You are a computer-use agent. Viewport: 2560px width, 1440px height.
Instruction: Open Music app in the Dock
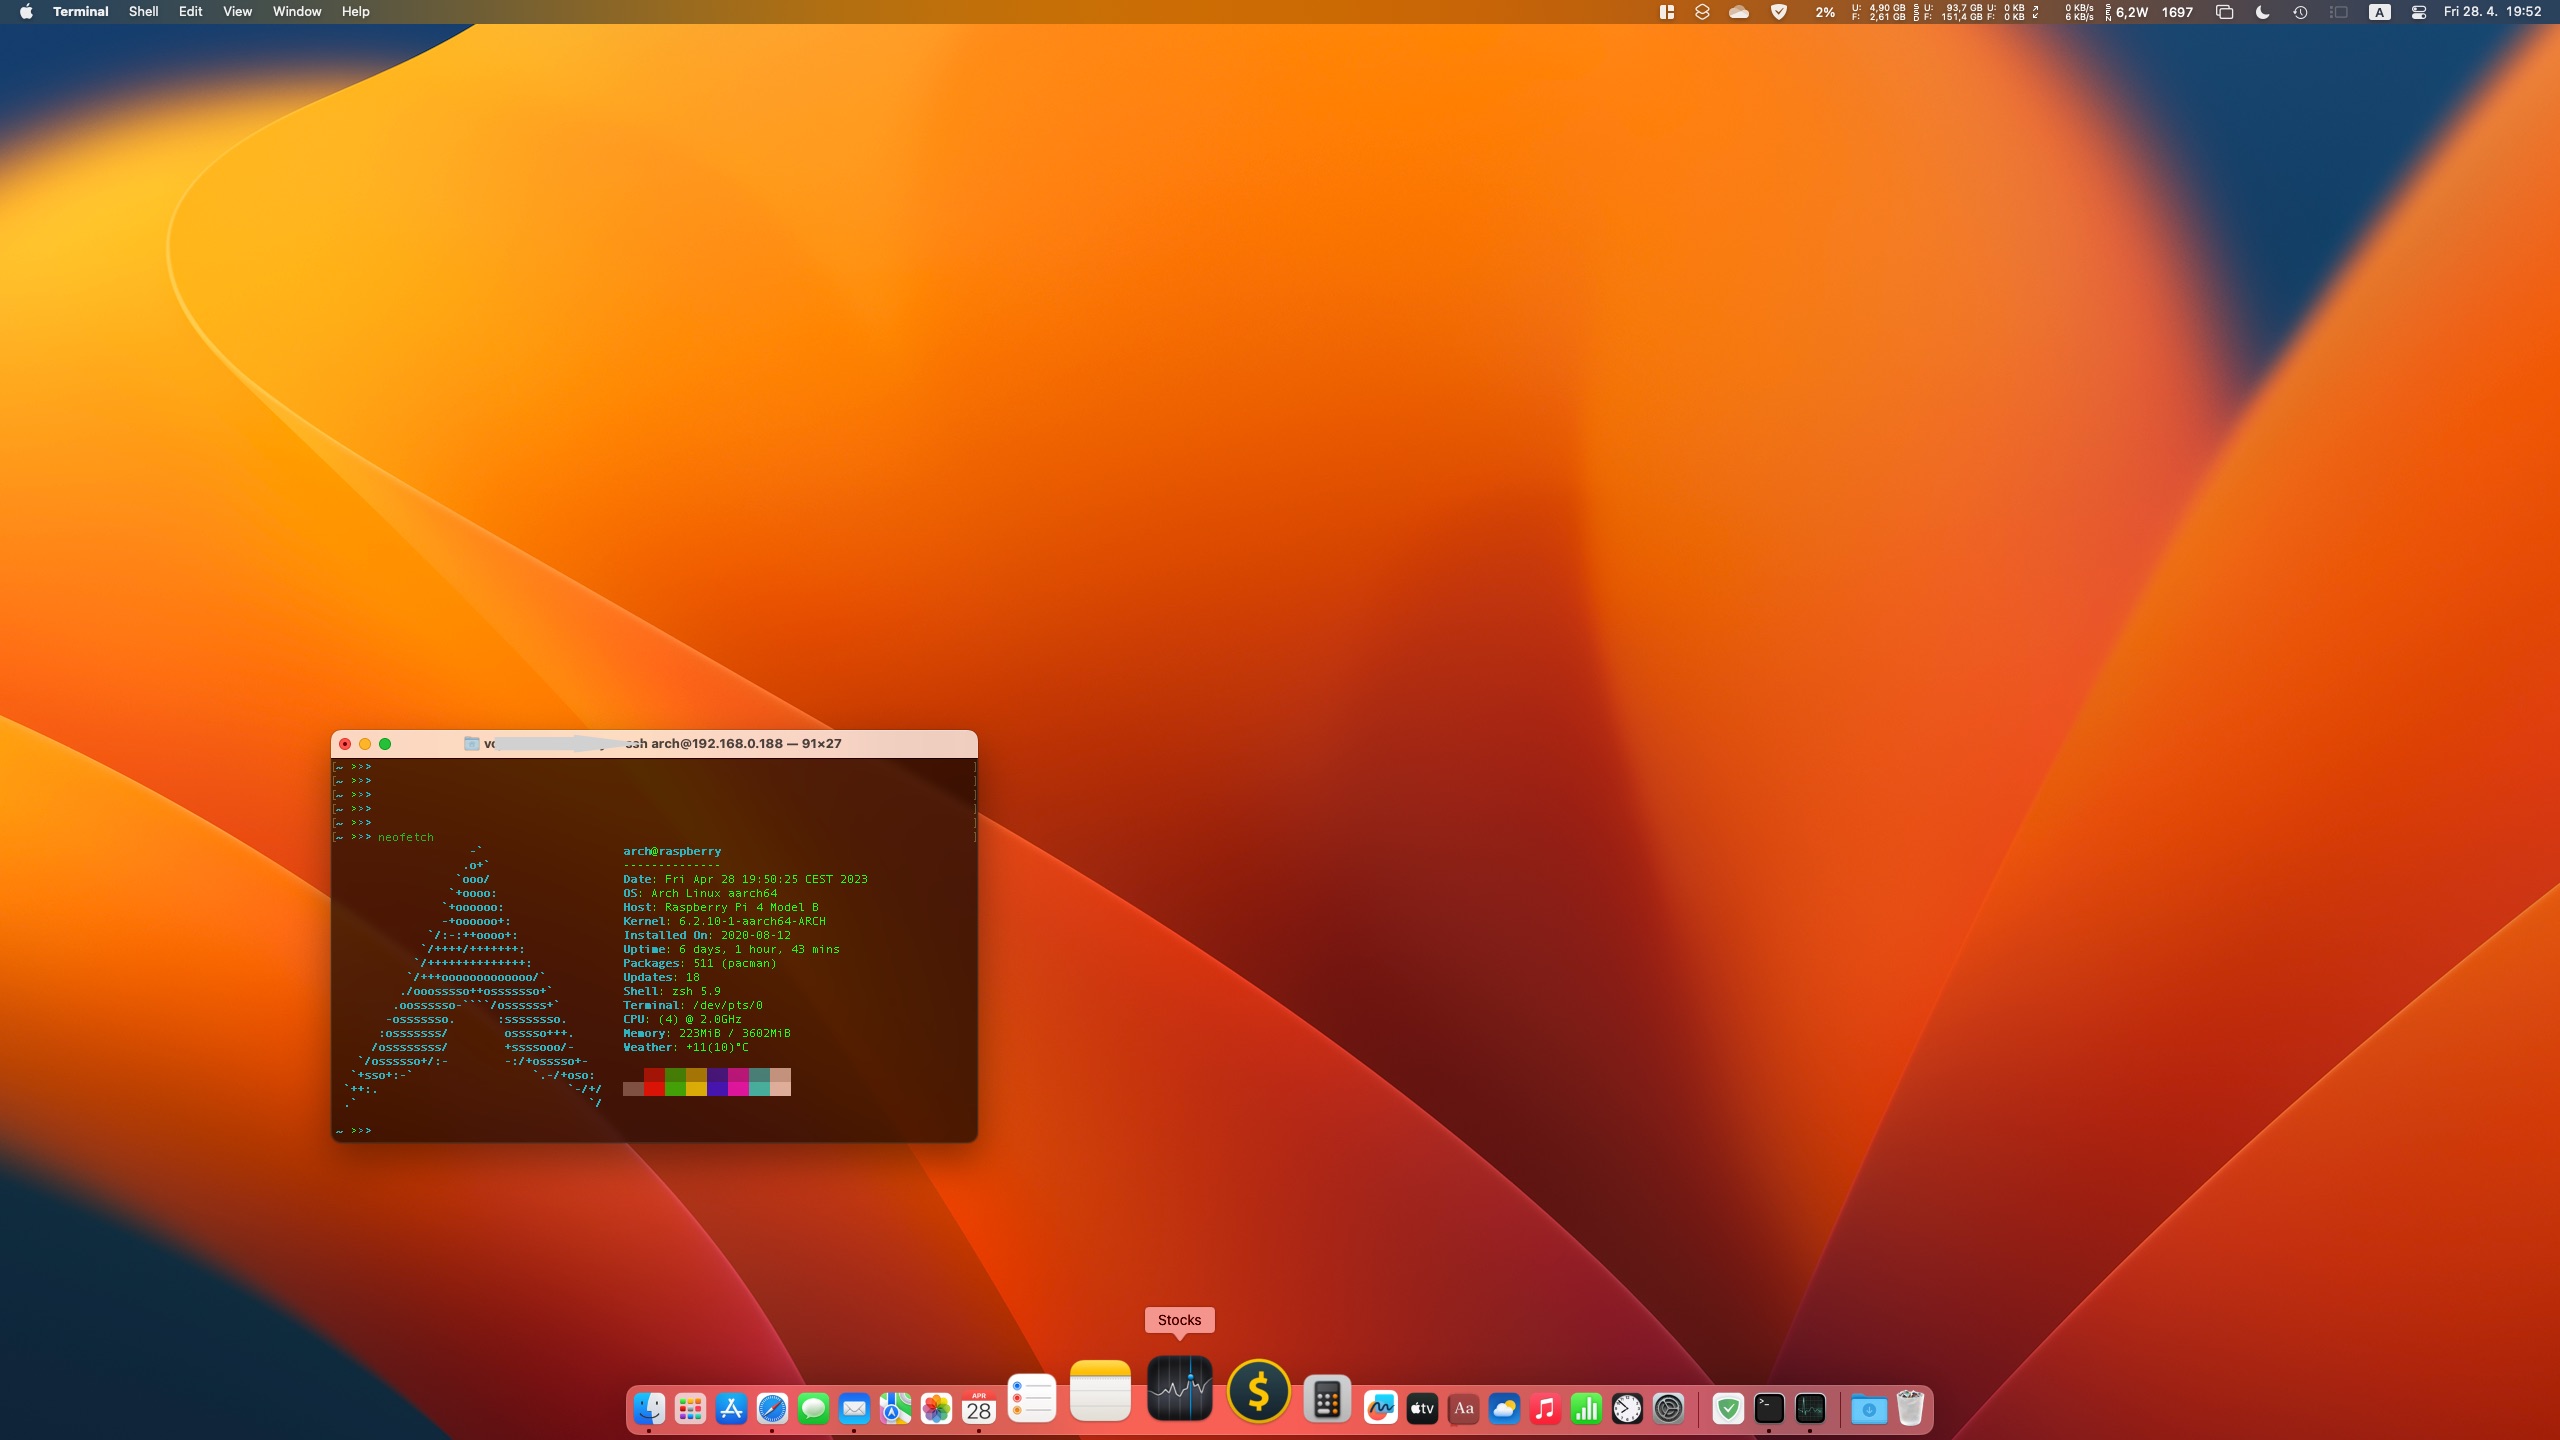point(1545,1409)
